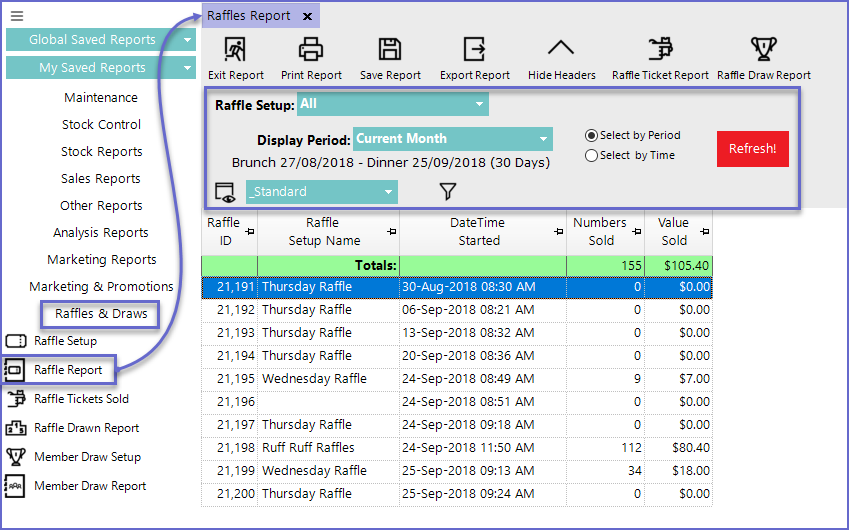
Task: Open the Raffle Draw Report trophy icon
Action: pyautogui.click(x=764, y=50)
